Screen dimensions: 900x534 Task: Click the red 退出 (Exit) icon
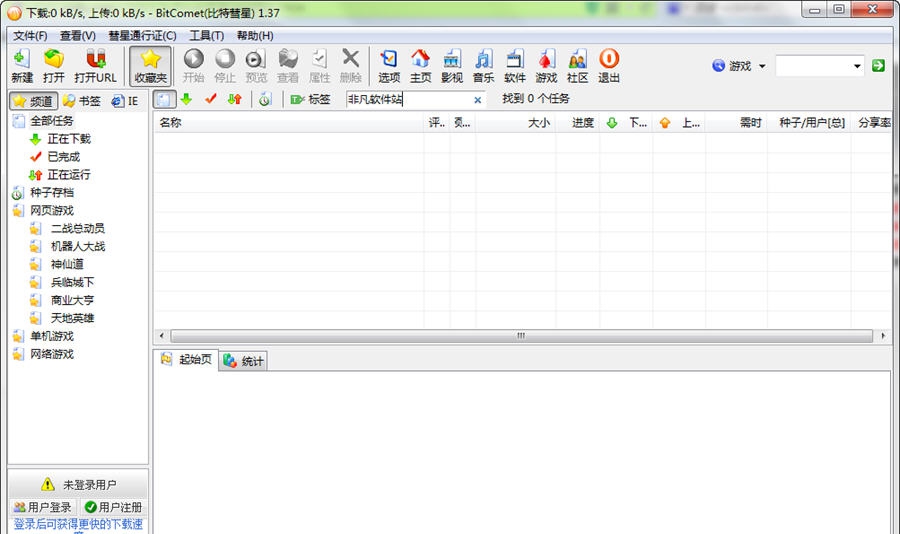(608, 66)
